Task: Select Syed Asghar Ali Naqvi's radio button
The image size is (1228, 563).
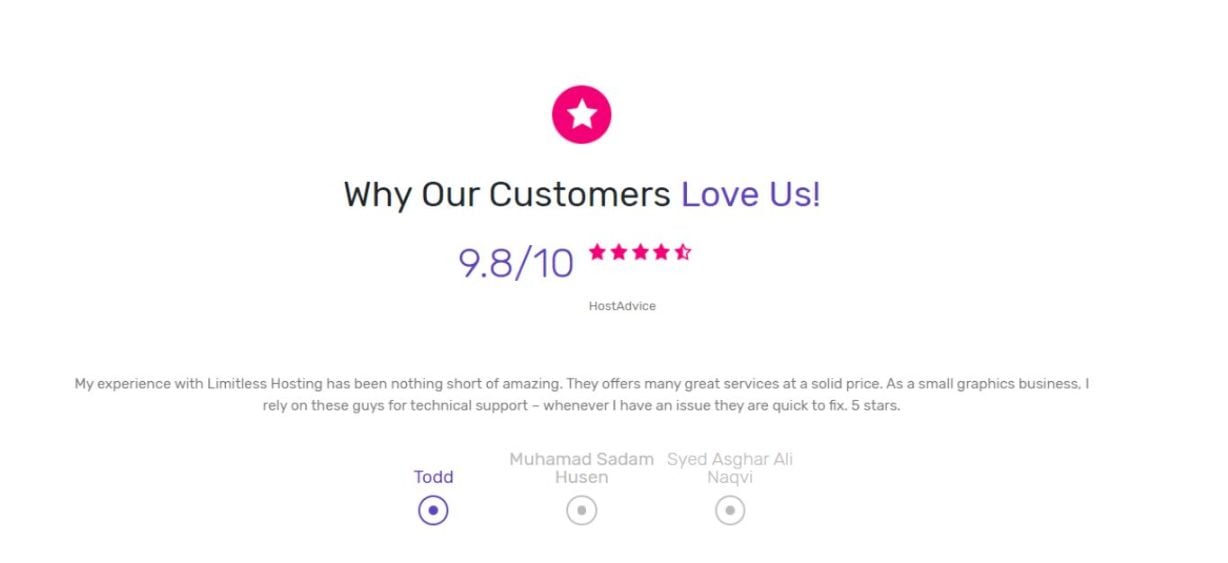Action: (x=730, y=510)
